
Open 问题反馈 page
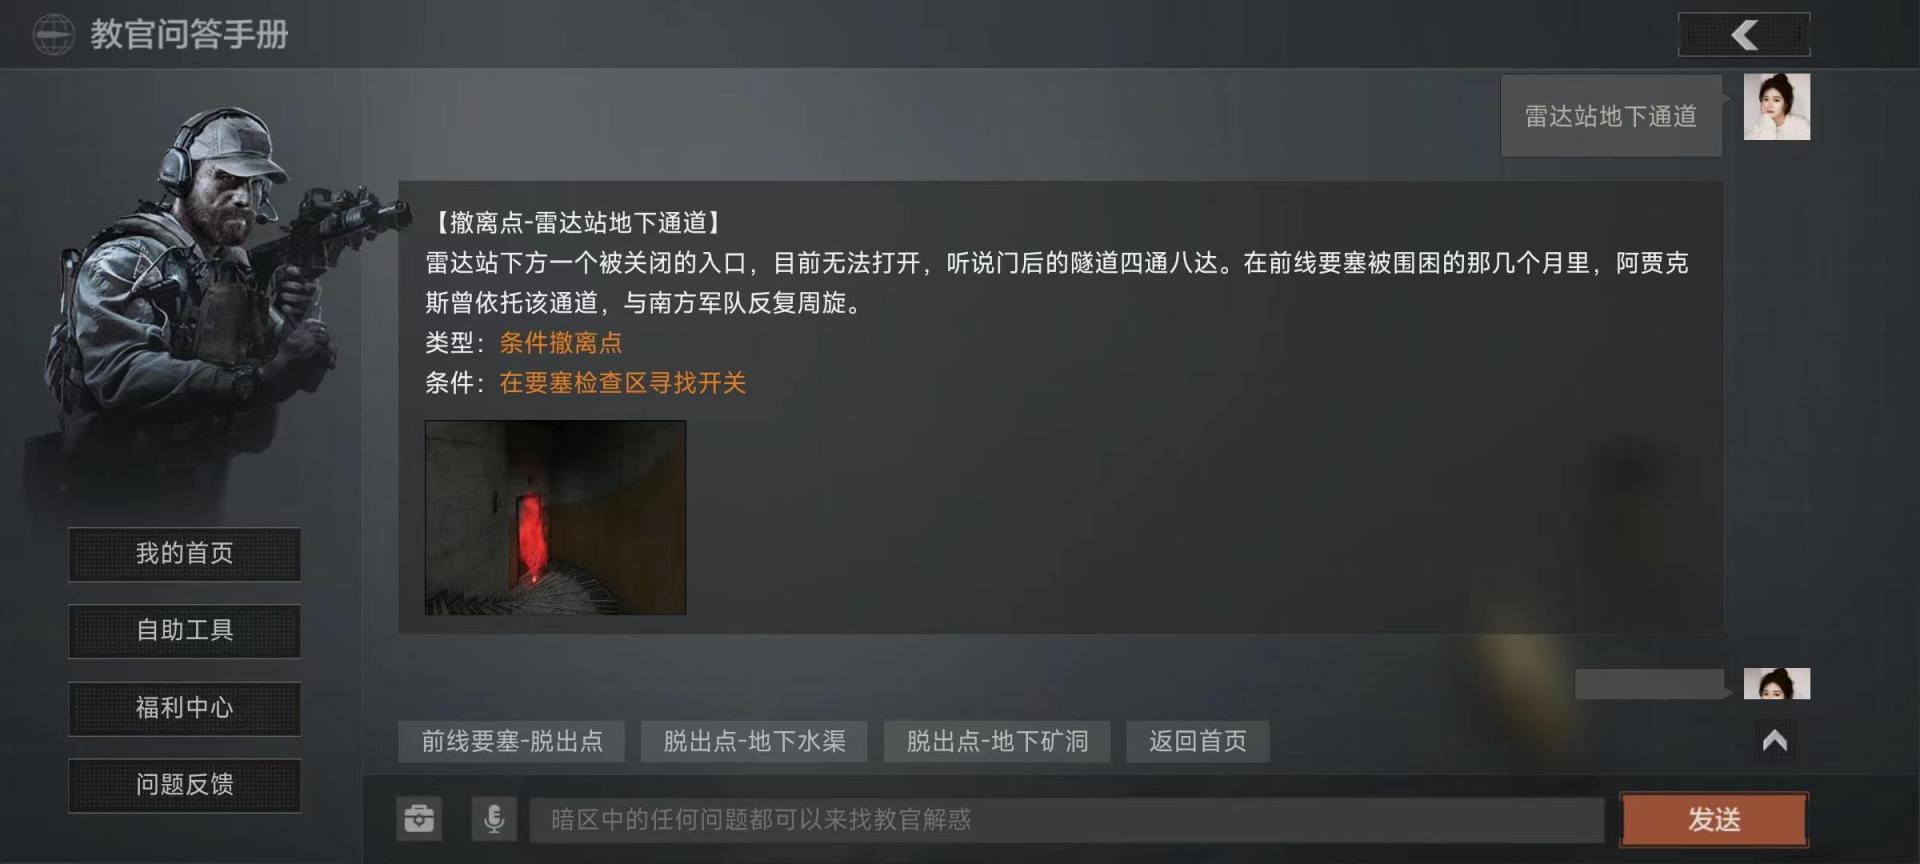coord(185,785)
